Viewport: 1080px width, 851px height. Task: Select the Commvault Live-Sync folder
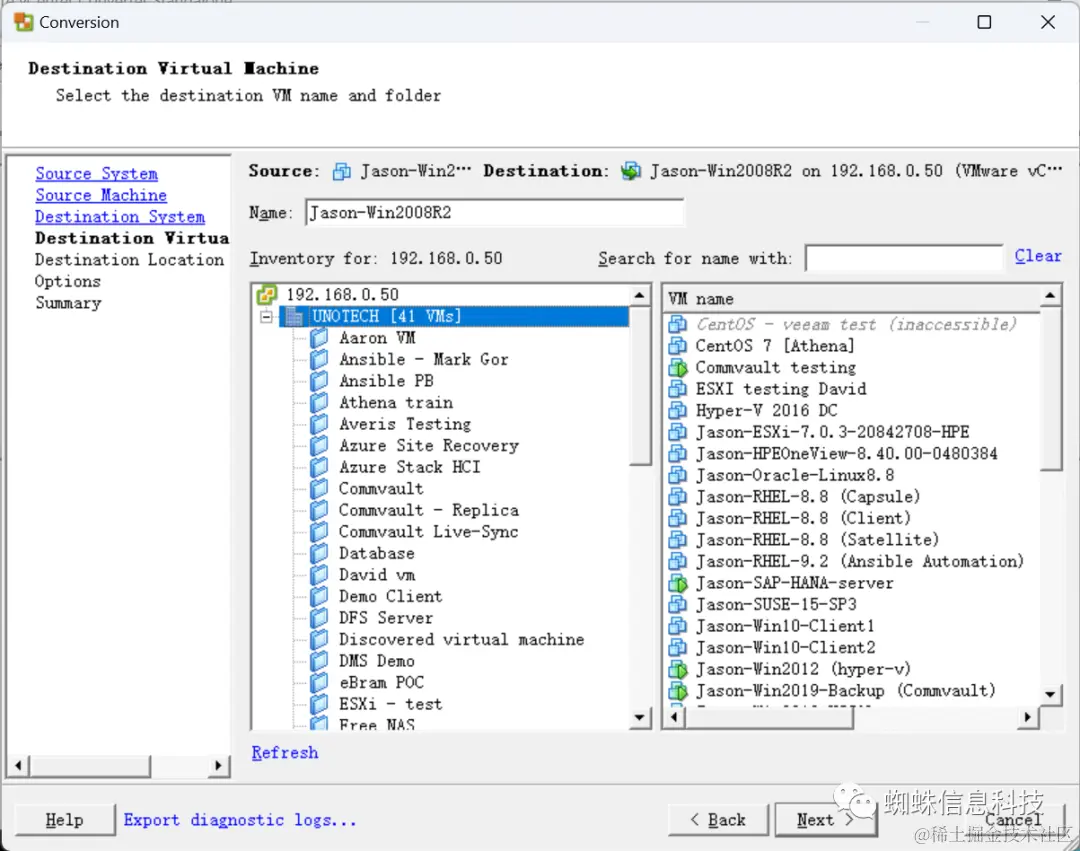428,532
